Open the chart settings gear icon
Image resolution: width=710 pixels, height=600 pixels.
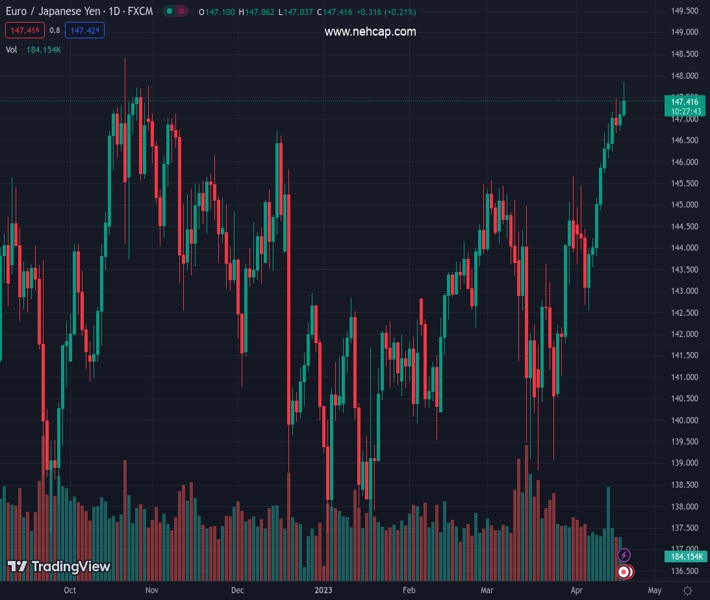[687, 591]
